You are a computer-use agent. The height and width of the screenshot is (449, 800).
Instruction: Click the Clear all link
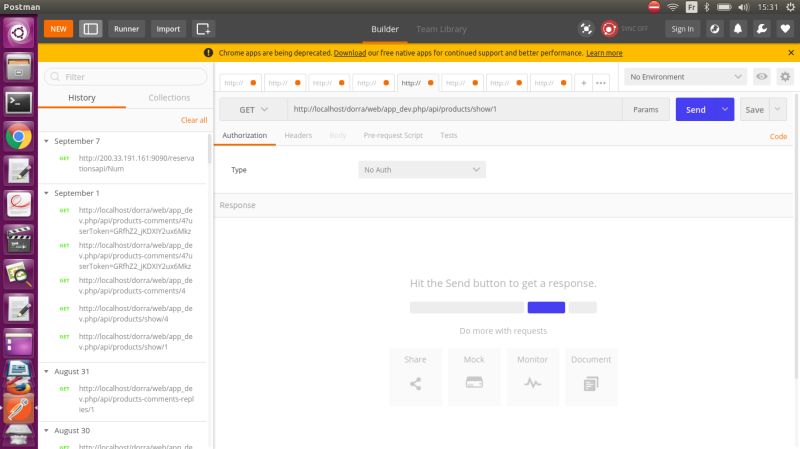194,120
